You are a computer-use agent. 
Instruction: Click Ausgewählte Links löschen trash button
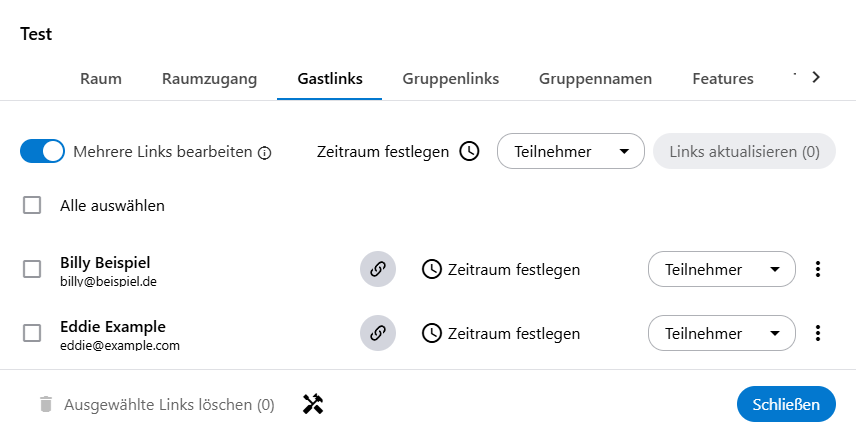155,405
